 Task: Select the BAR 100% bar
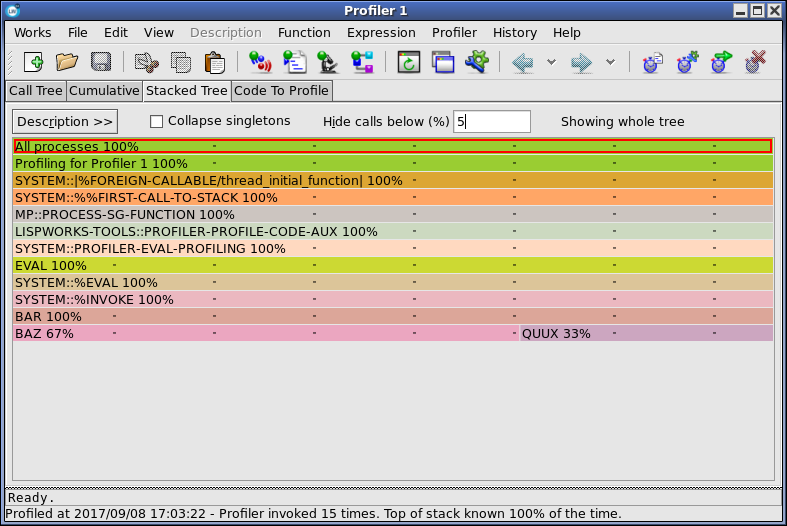coord(392,317)
